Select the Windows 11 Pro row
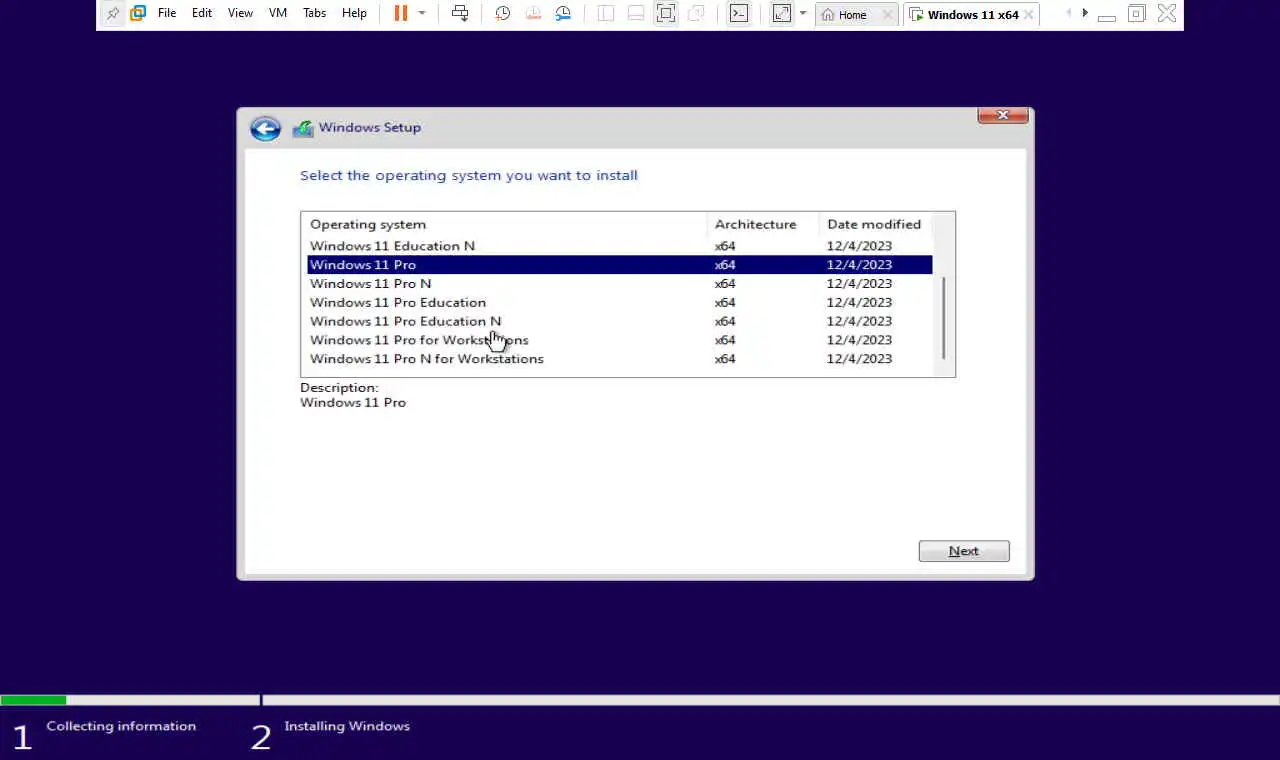The width and height of the screenshot is (1280, 760). coord(620,265)
